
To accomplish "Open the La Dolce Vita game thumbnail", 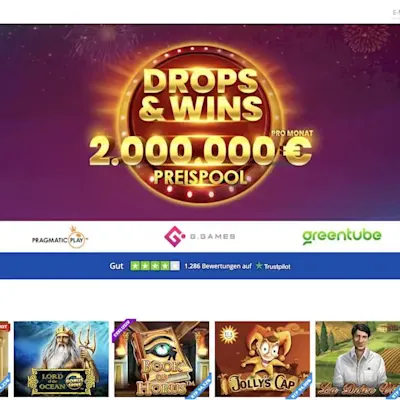I will tap(358, 359).
